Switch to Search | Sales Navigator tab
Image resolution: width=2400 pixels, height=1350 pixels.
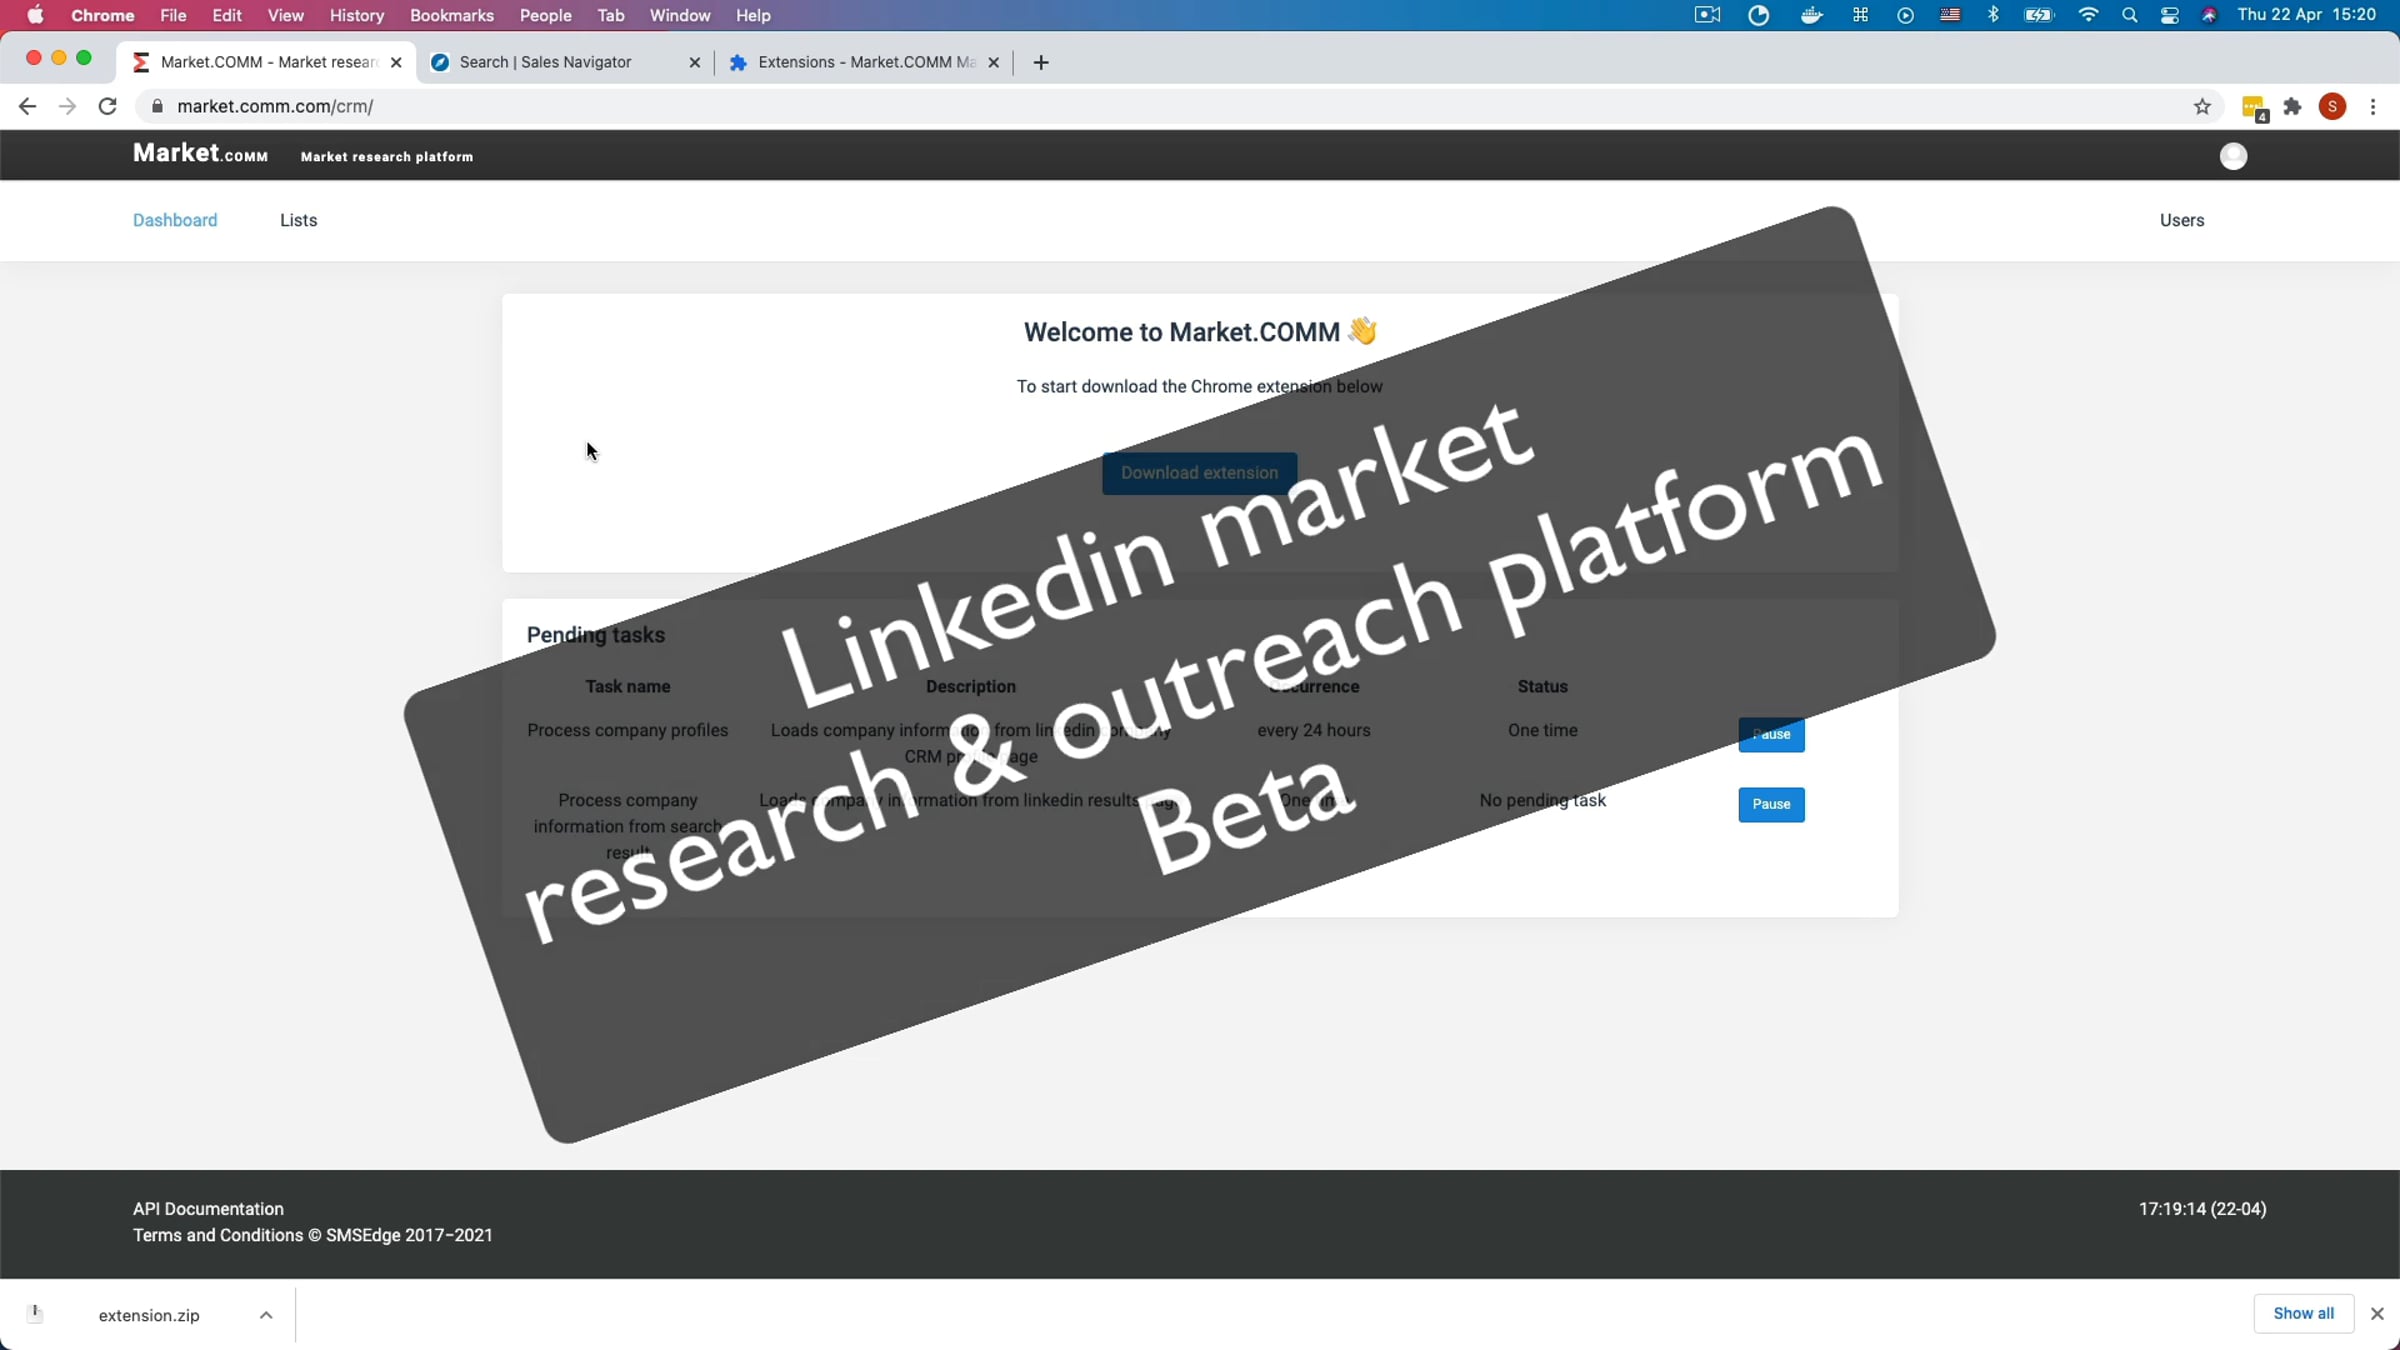pyautogui.click(x=545, y=62)
